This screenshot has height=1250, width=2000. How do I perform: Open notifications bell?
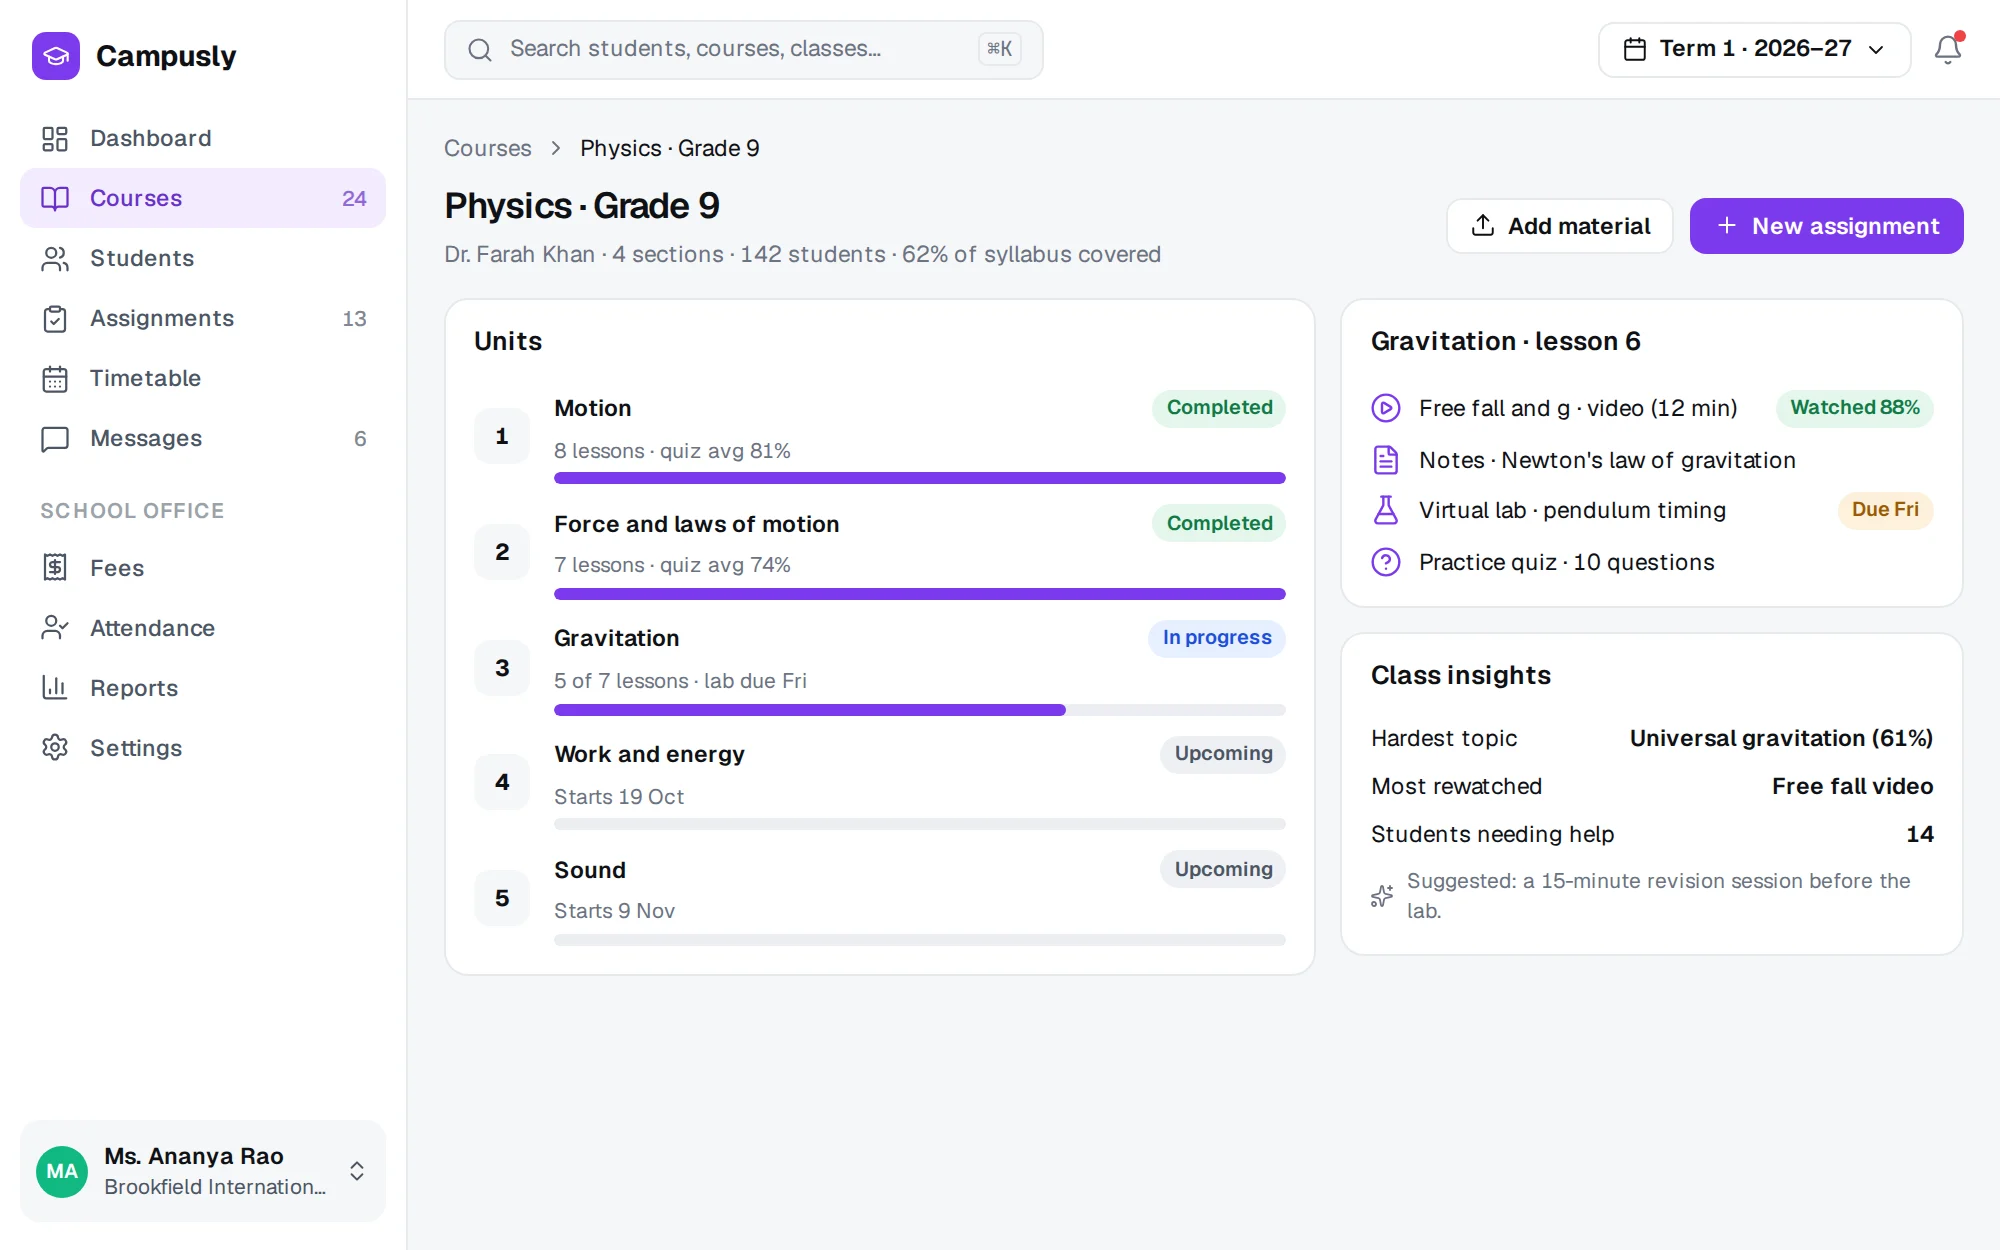(1948, 49)
